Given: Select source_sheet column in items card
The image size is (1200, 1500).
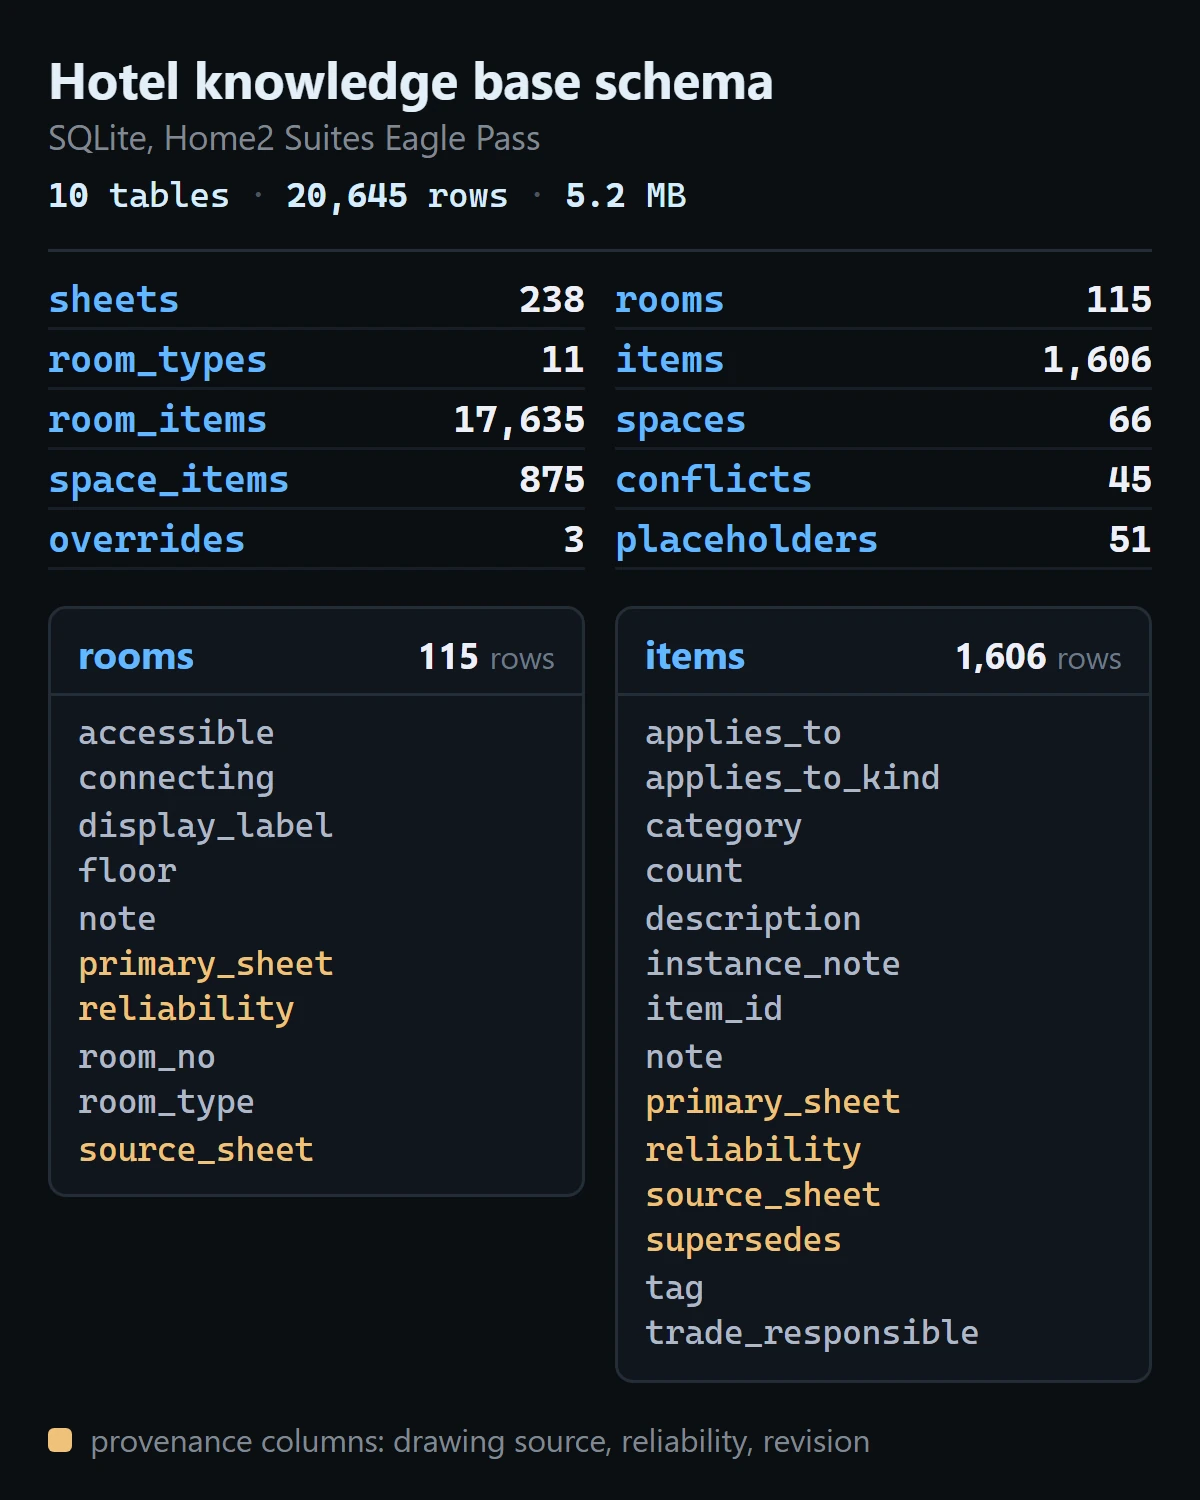Looking at the screenshot, I should (x=763, y=1195).
